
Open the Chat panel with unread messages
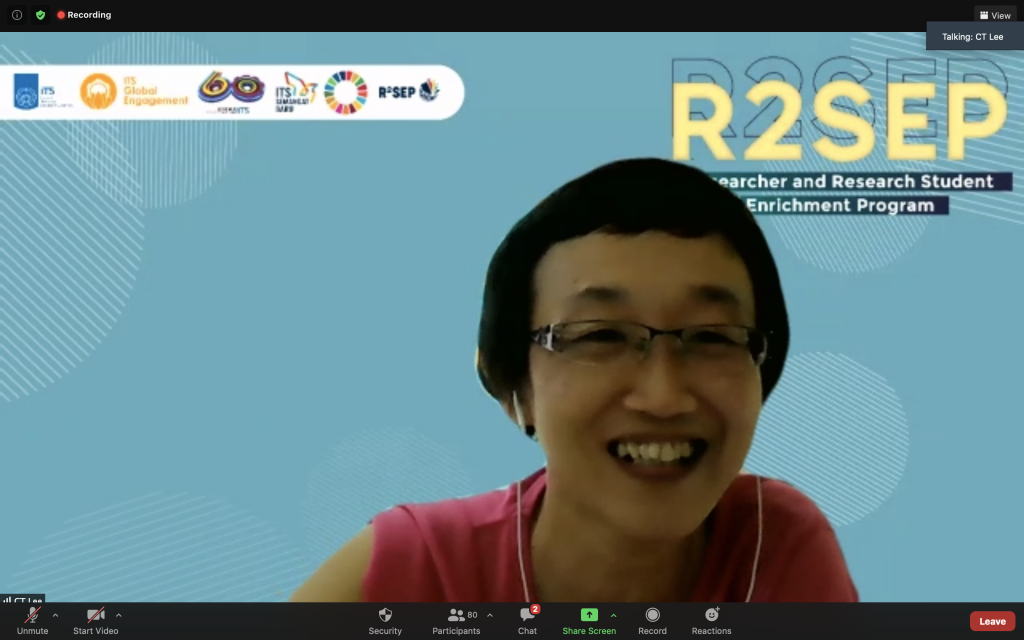(527, 620)
